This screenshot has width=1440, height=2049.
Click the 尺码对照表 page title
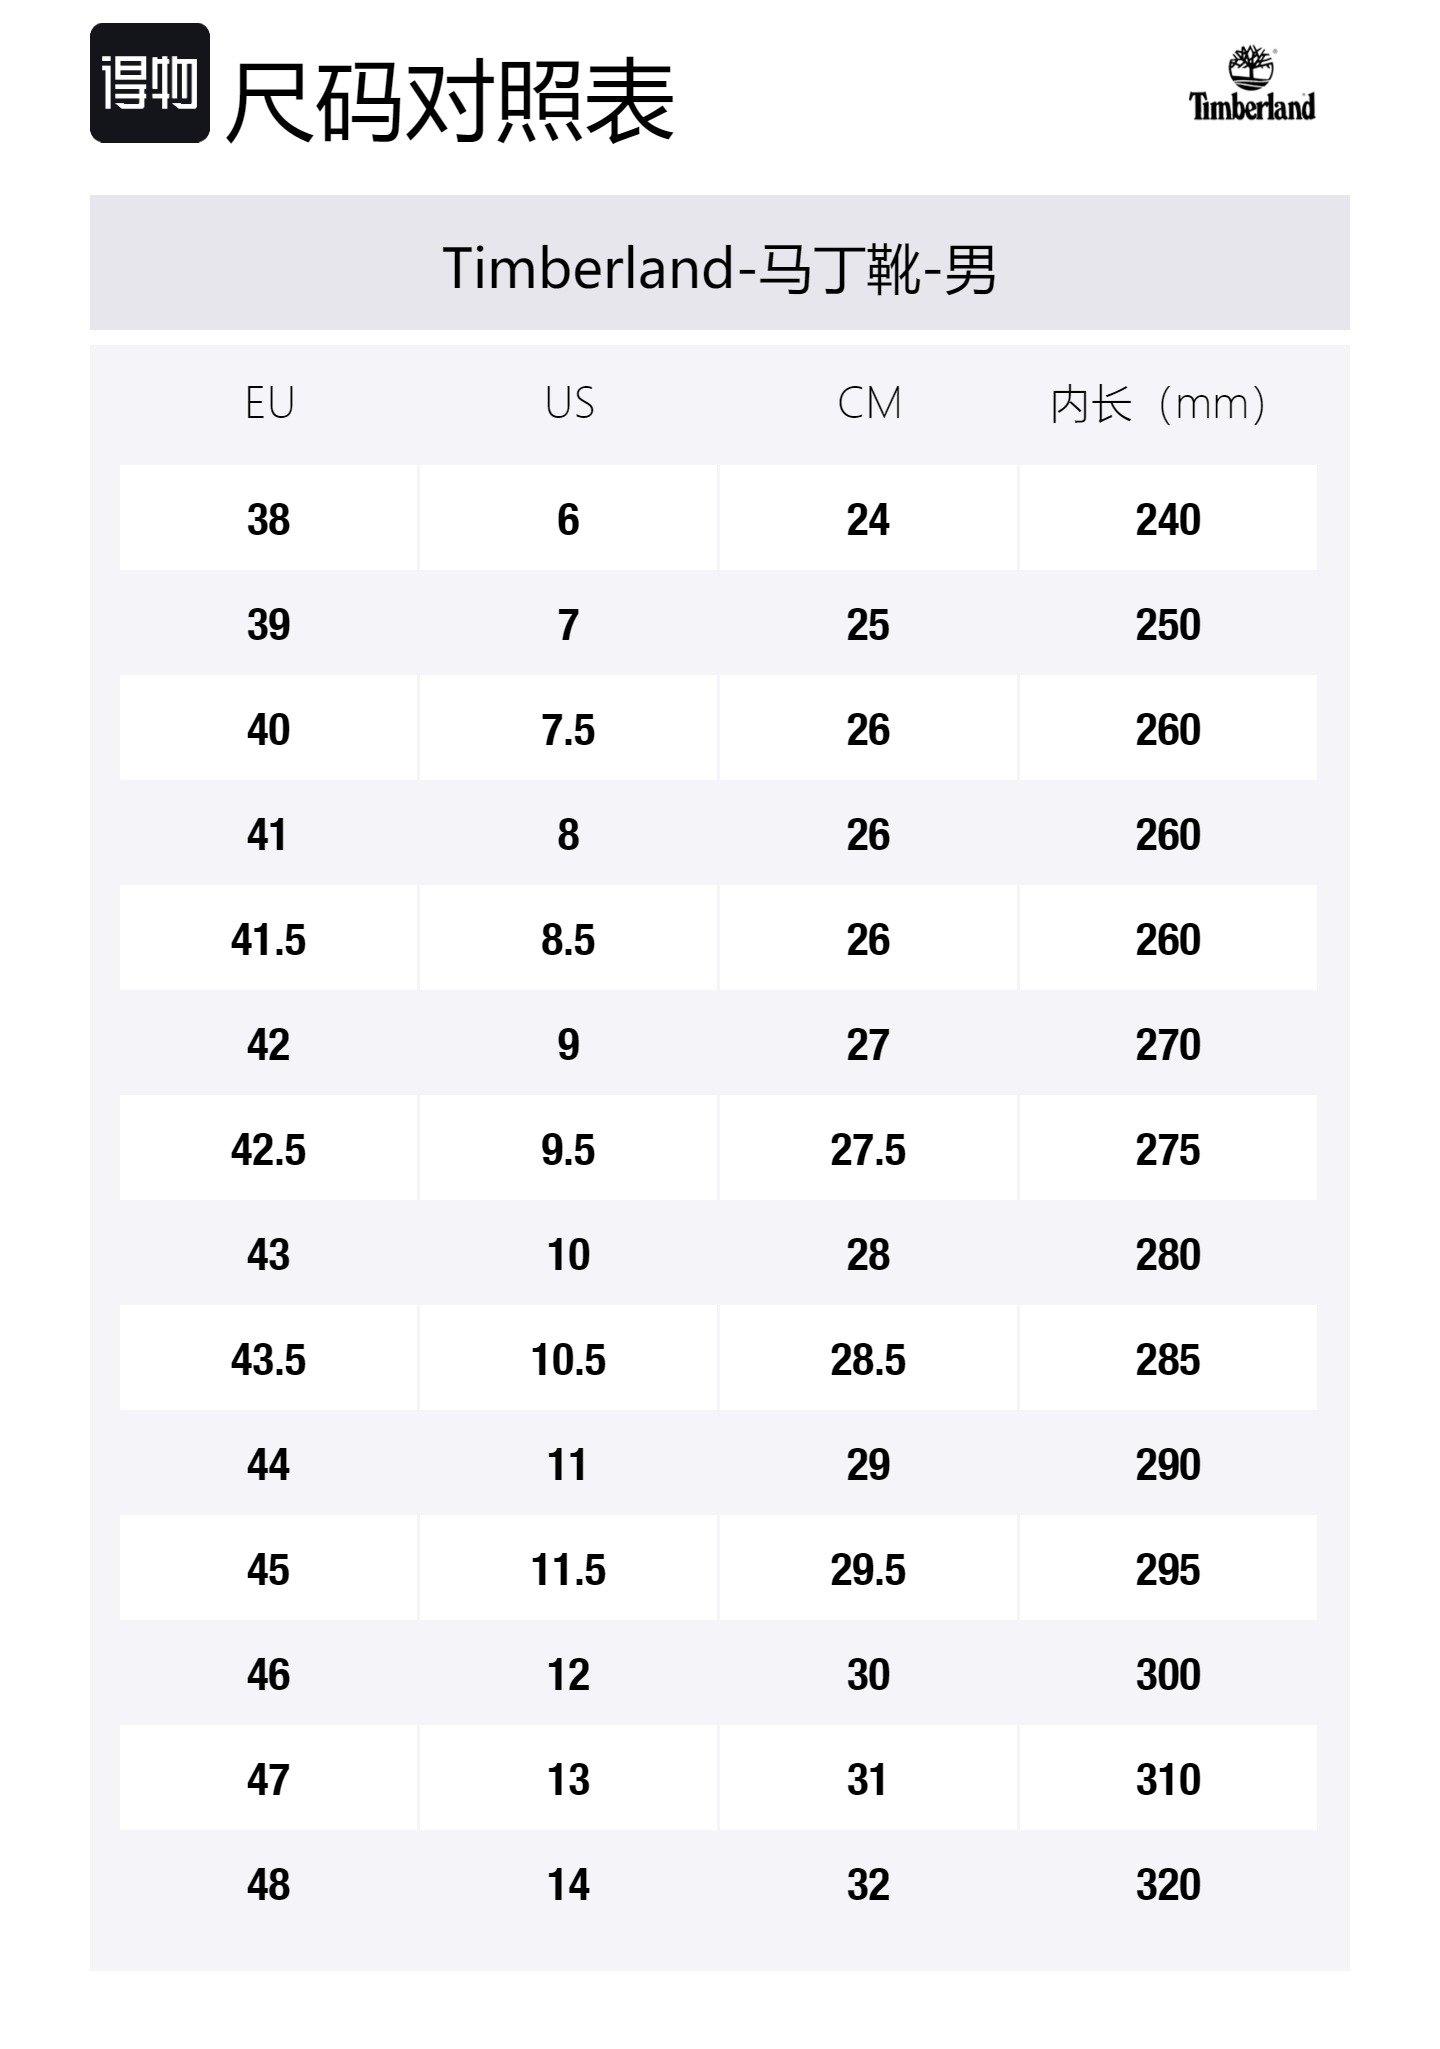450,100
